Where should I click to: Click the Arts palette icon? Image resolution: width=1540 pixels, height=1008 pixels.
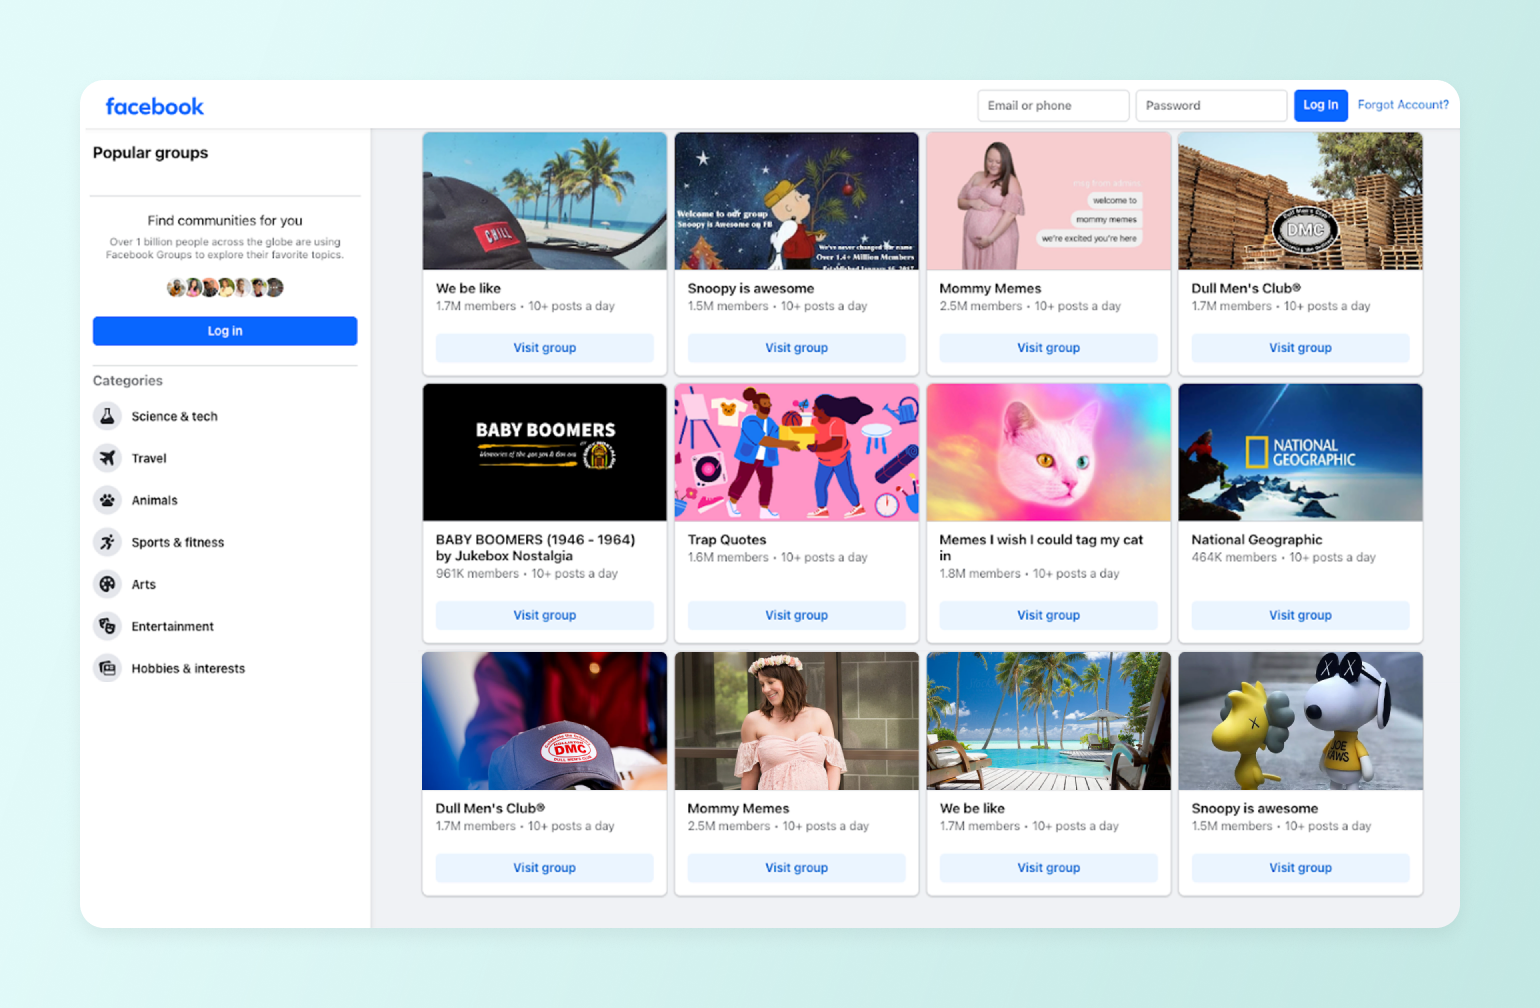[x=107, y=584]
